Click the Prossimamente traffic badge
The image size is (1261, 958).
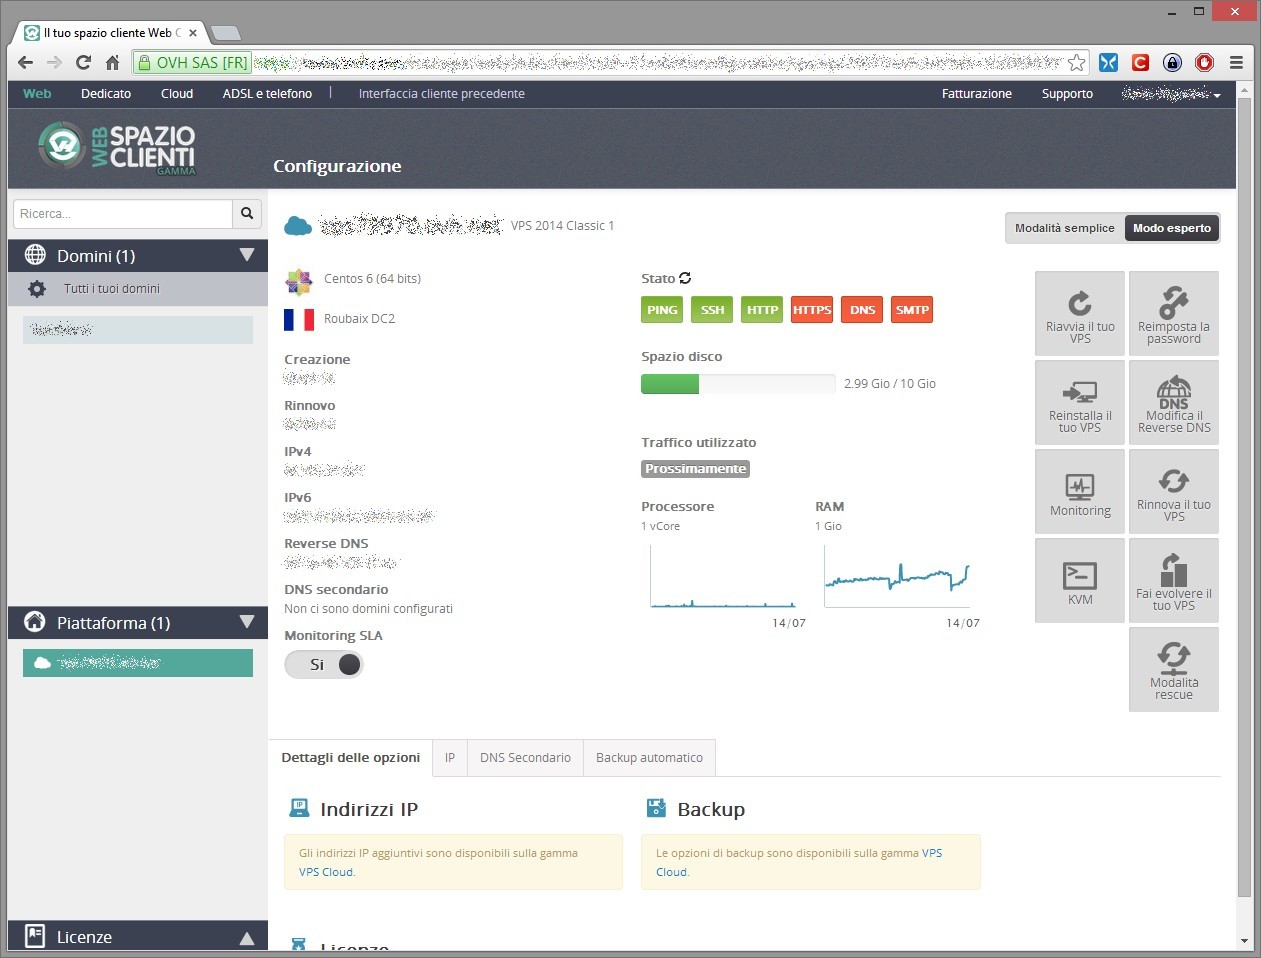(695, 469)
